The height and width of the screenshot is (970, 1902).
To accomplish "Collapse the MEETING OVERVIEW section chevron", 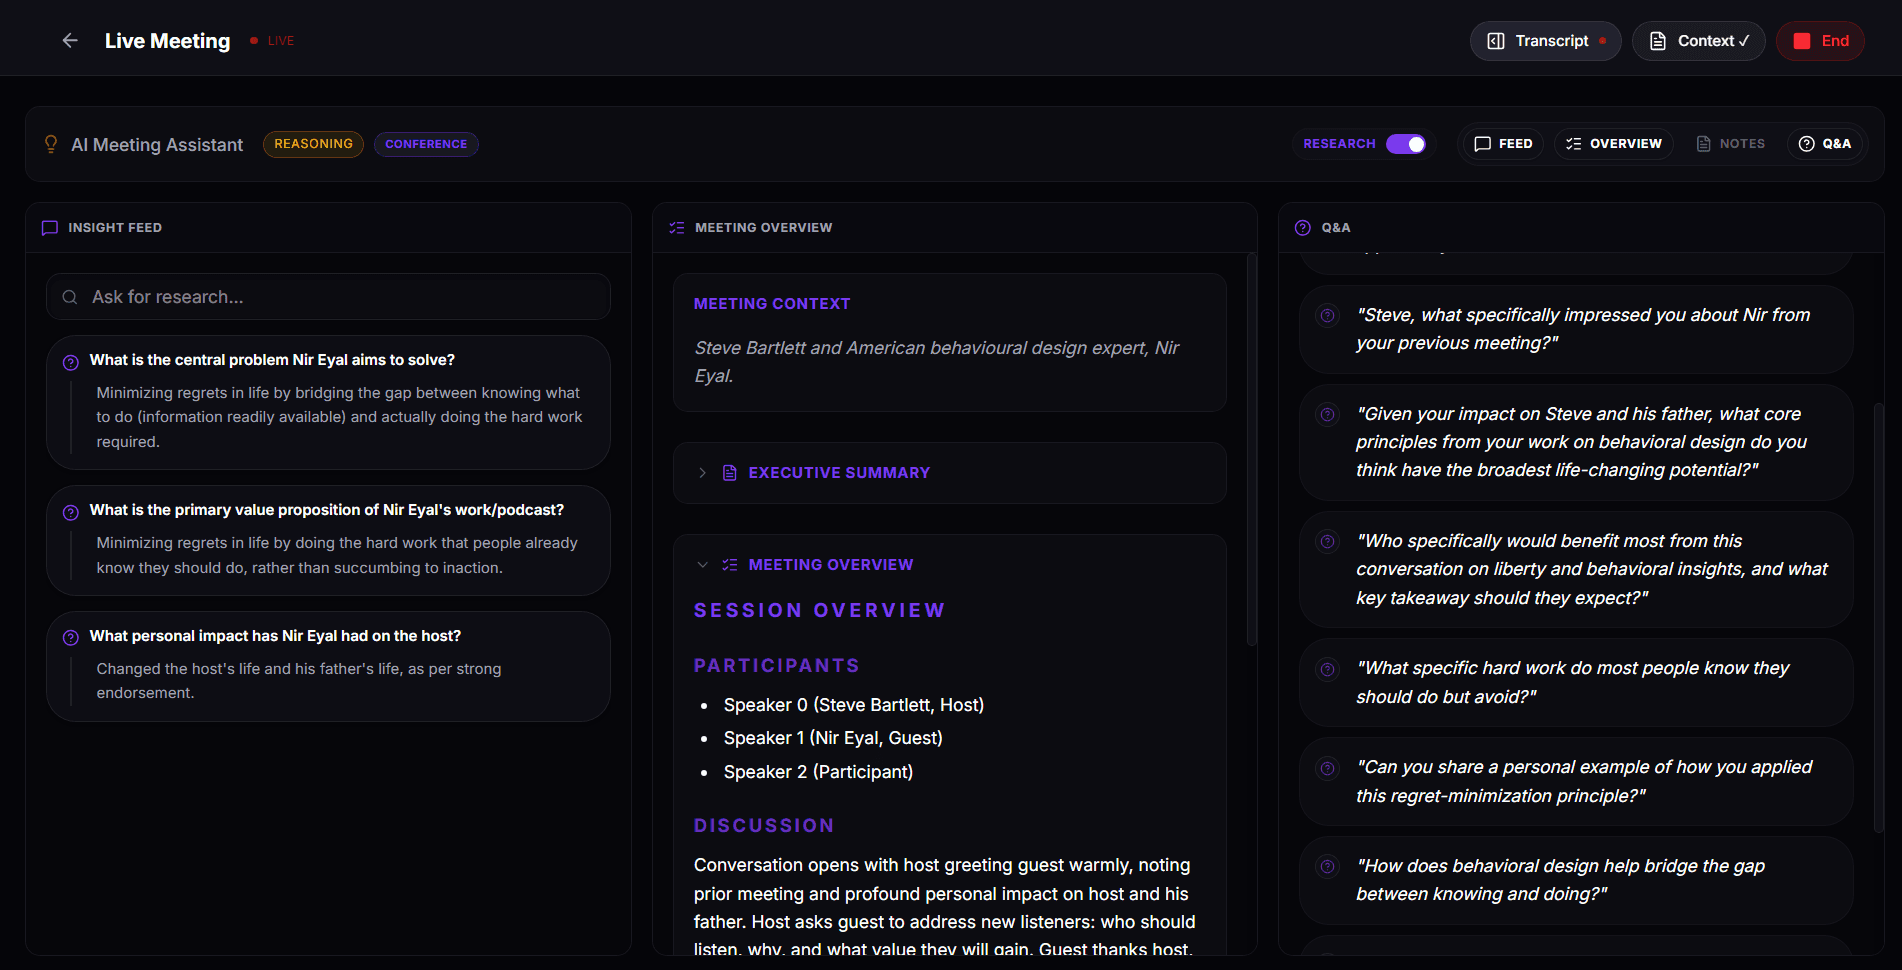I will (x=702, y=565).
